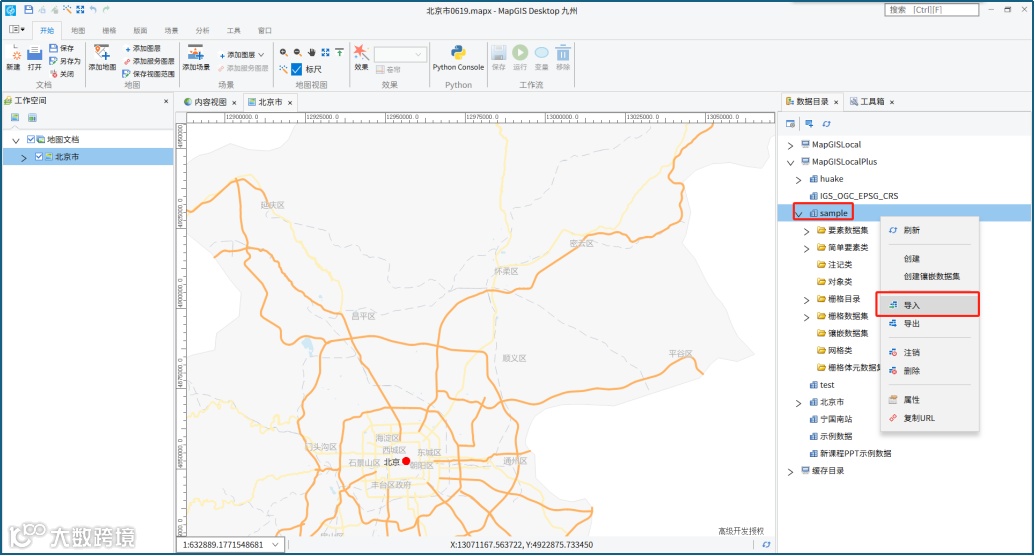
Task: Select IGS_OGC_EPSG_CRS database in catalog
Action: tap(858, 196)
